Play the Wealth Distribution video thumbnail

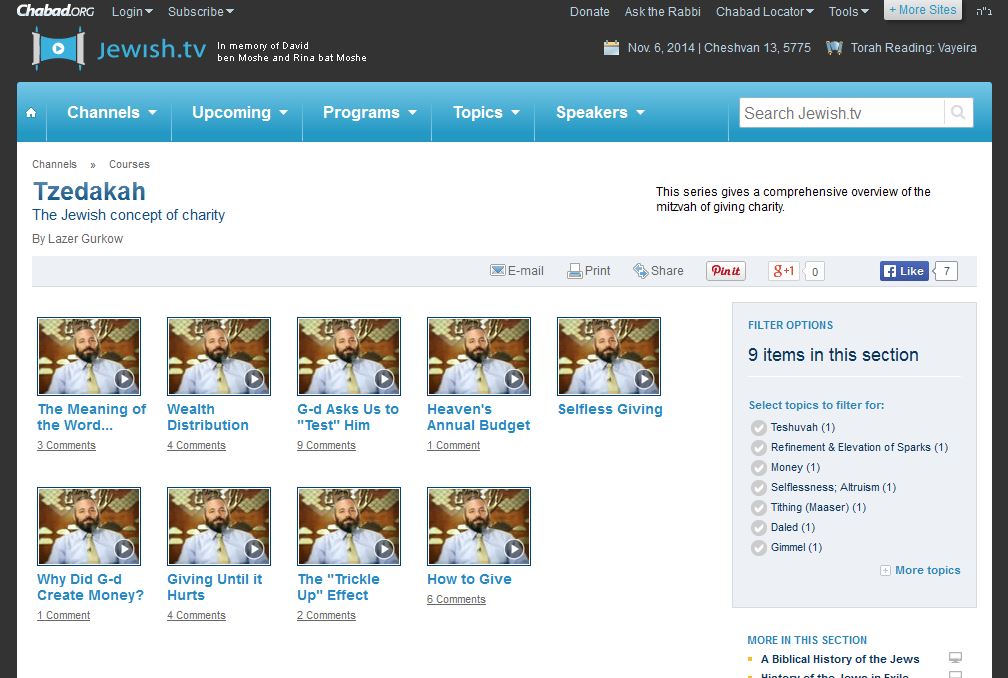[x=219, y=357]
